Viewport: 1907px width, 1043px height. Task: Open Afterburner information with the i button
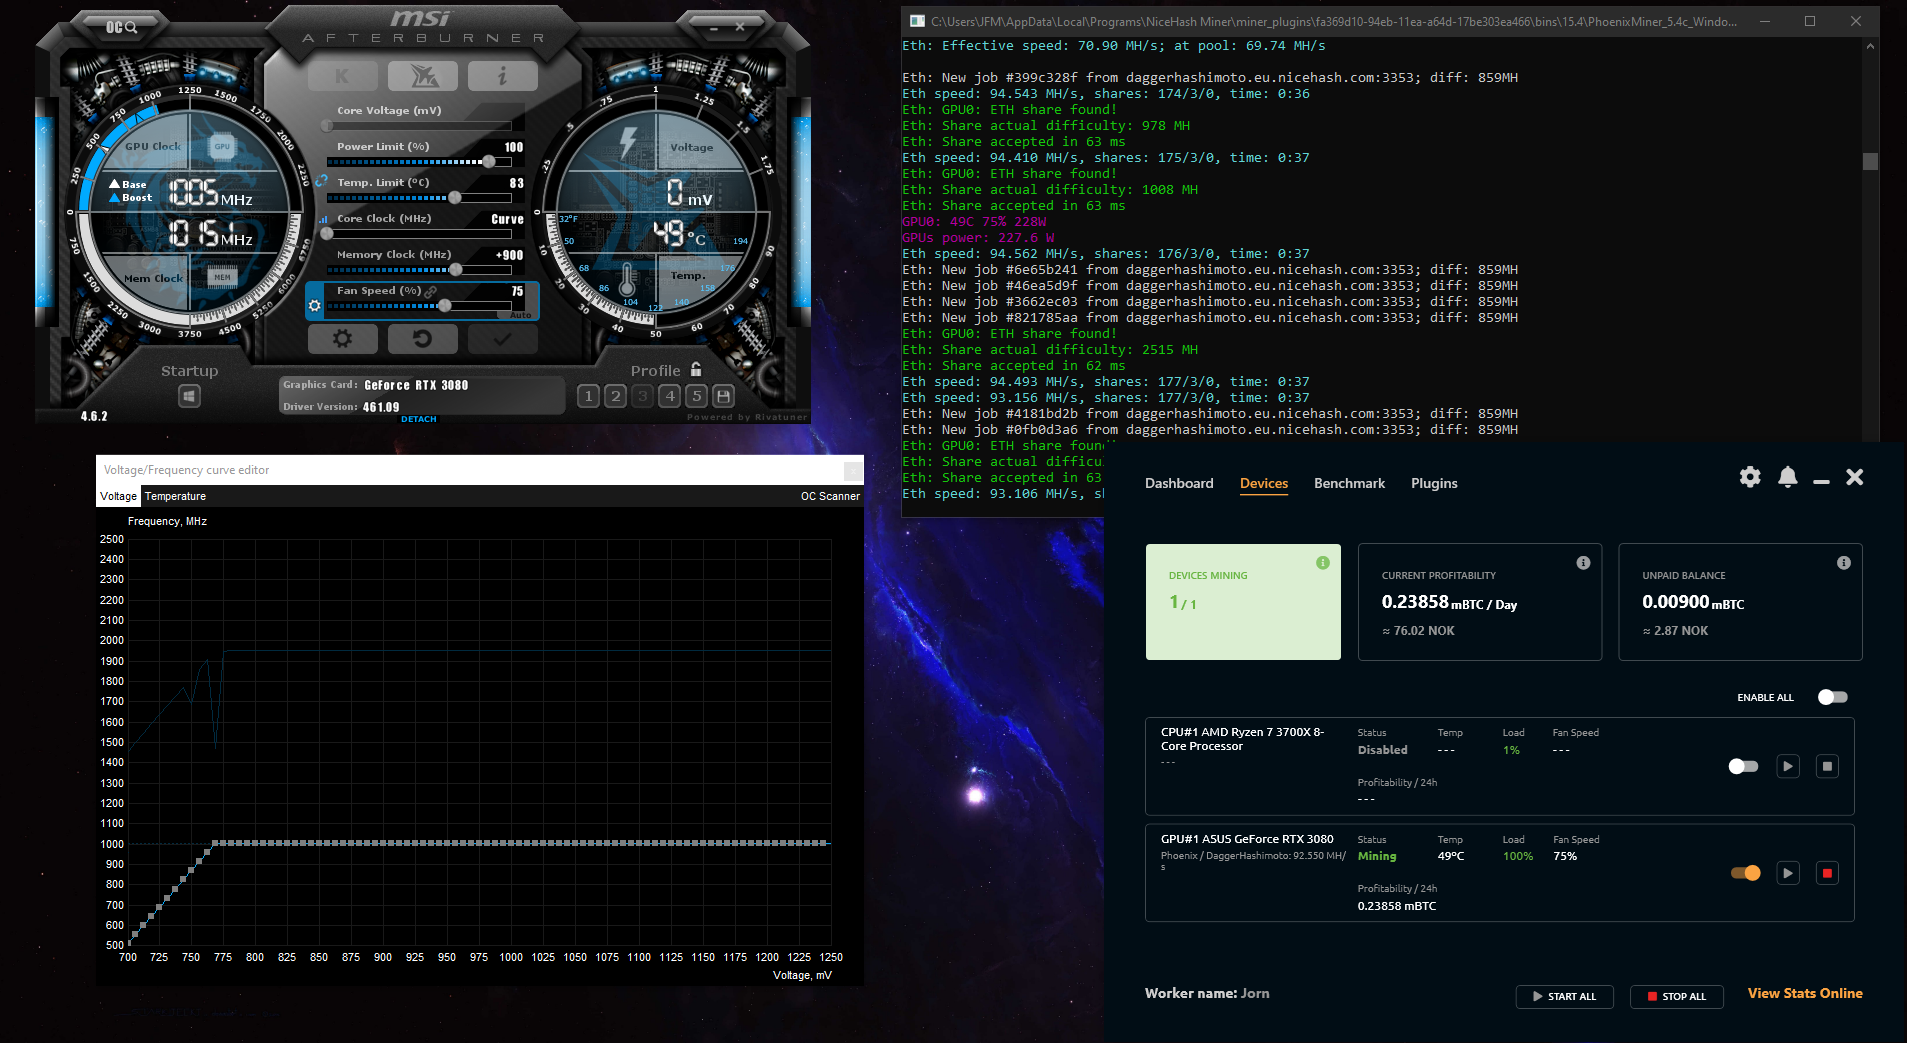(x=502, y=76)
